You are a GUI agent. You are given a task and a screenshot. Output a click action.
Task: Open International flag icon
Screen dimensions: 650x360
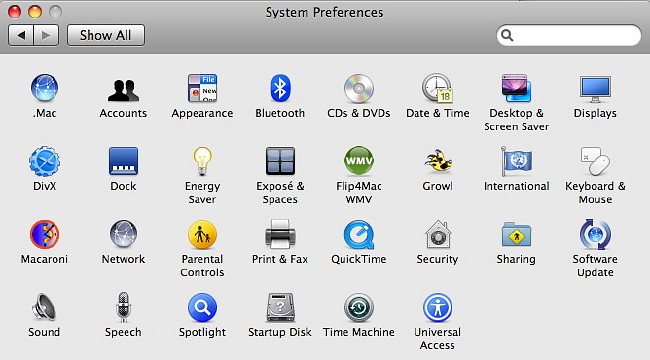pos(516,161)
